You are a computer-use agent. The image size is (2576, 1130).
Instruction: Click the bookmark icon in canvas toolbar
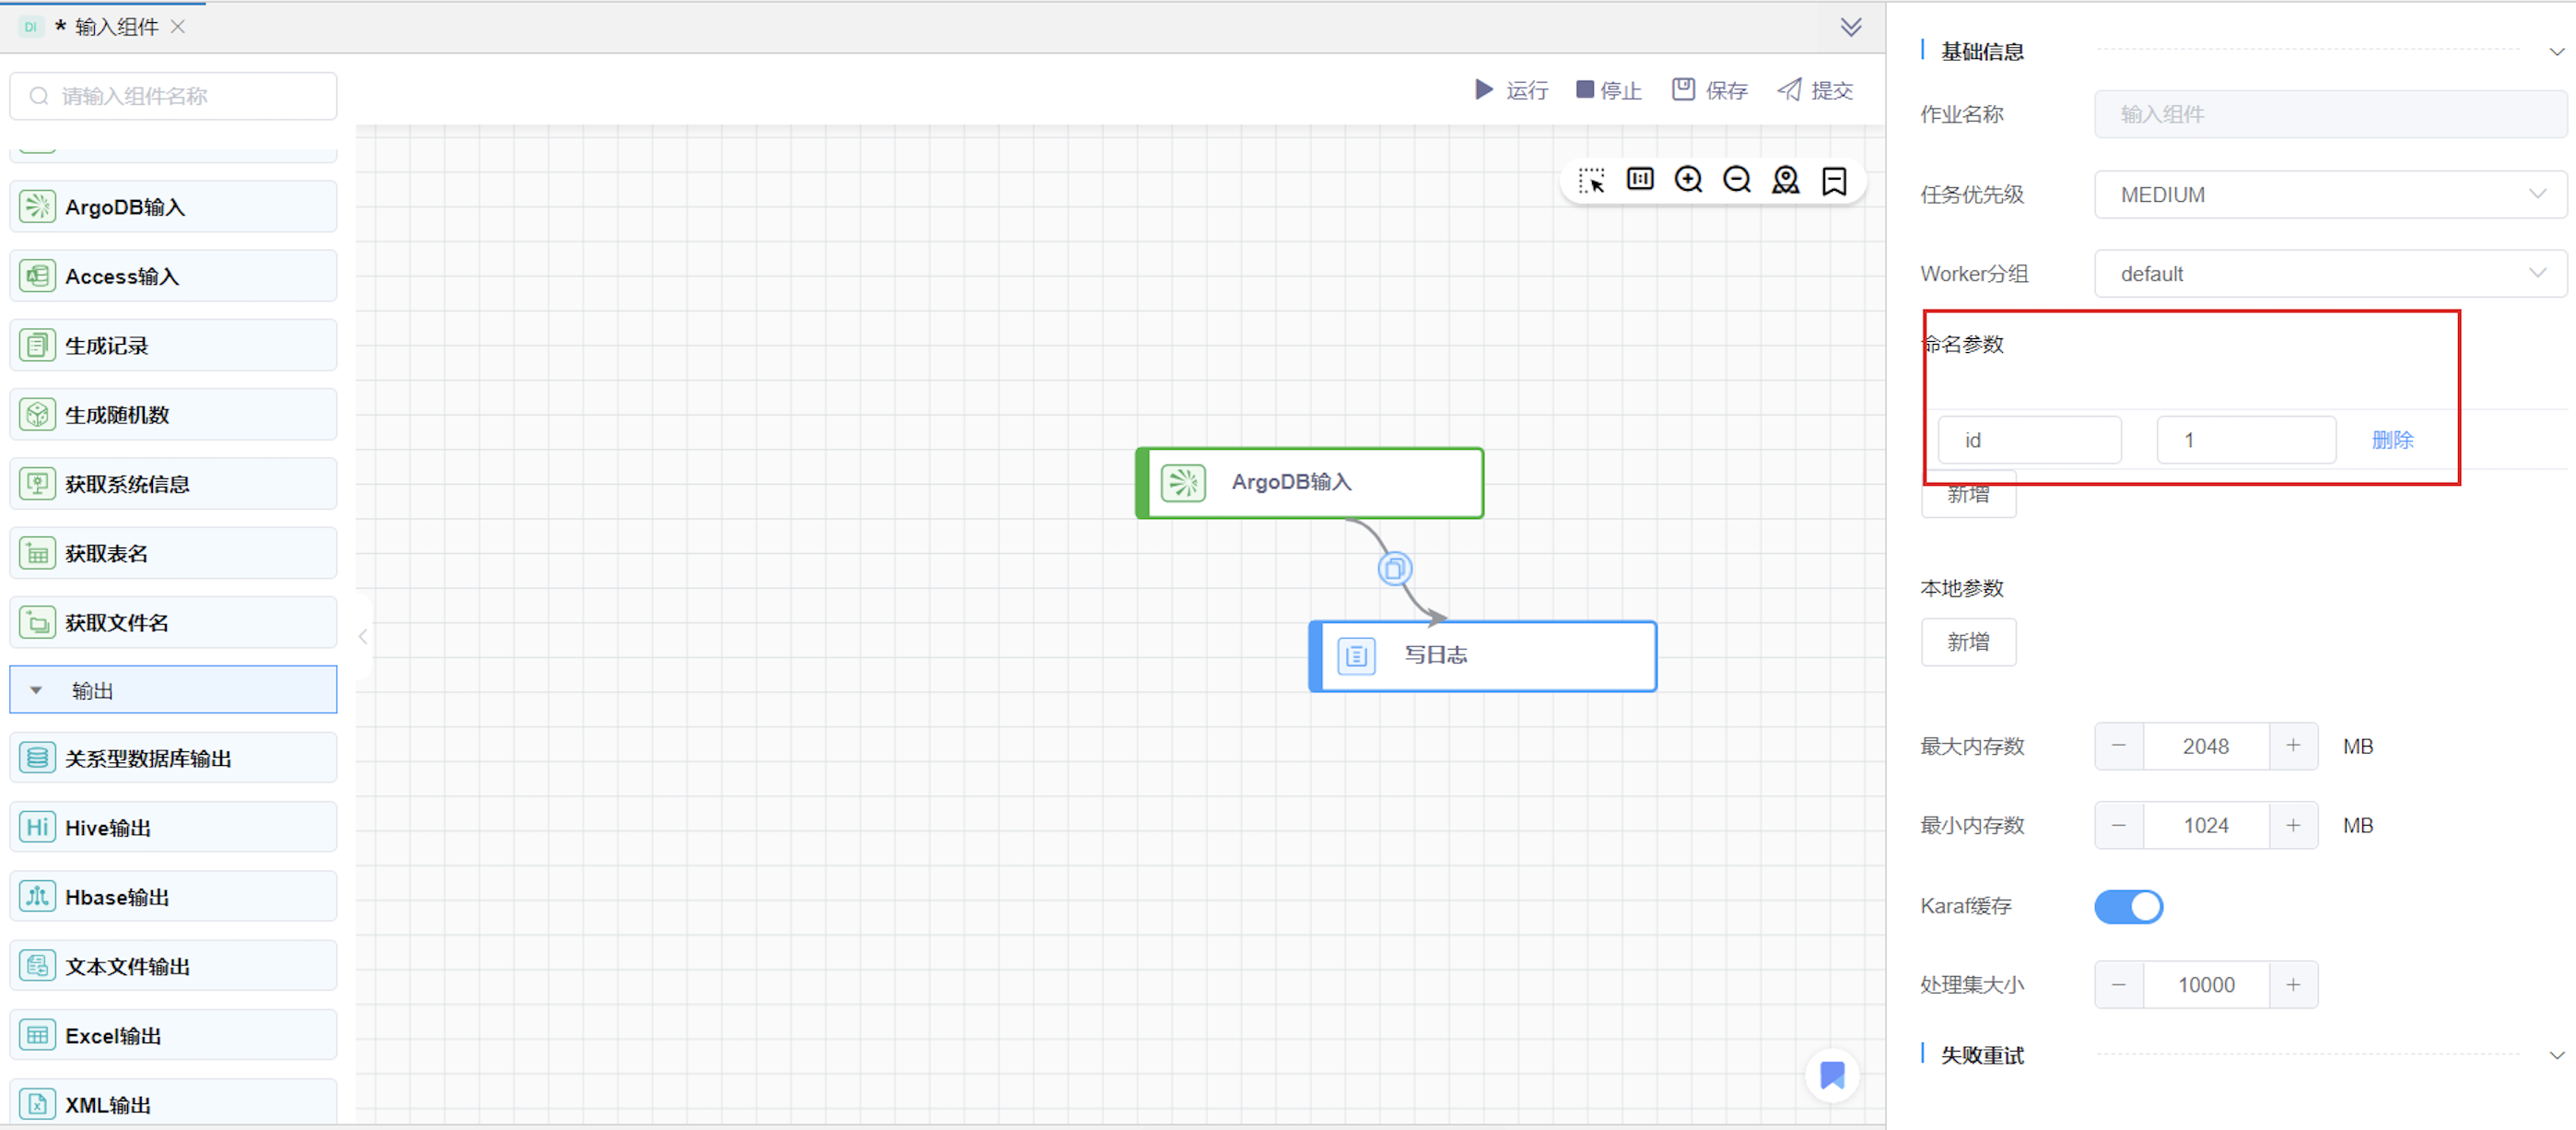tap(1834, 180)
